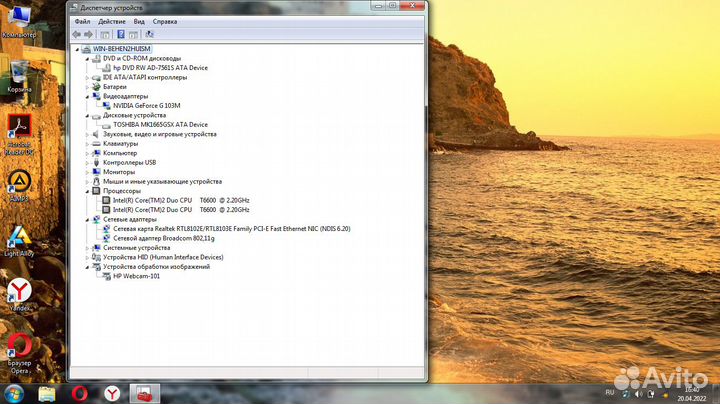Click the Видеоадаптеры display icon
Image resolution: width=720 pixels, height=404 pixels.
pos(96,96)
